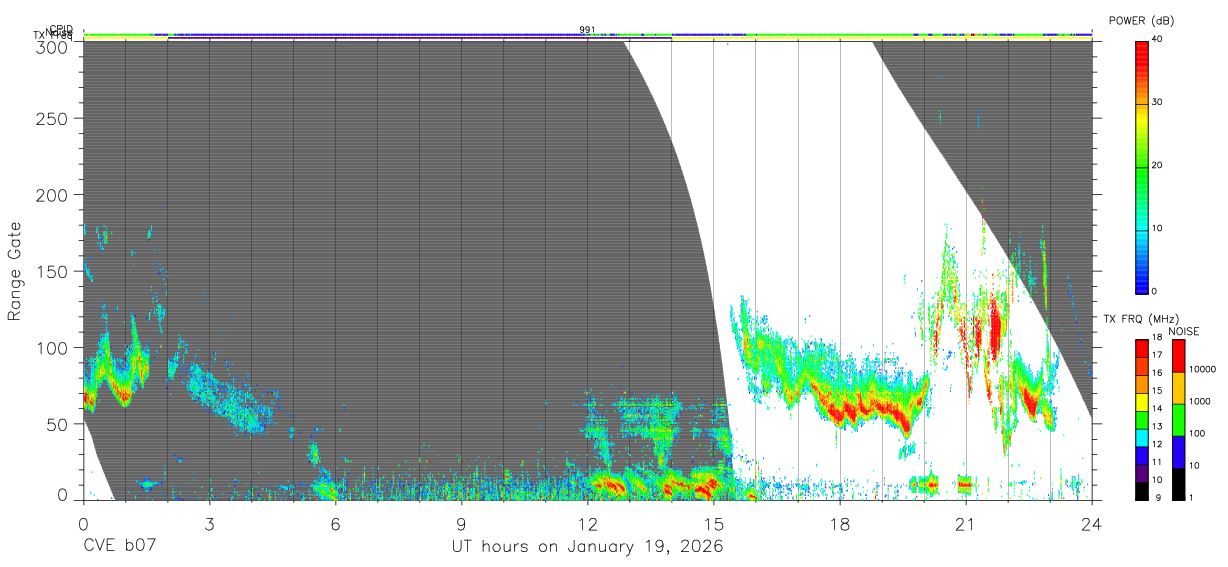Click the x-axis tick label 9
Viewport: 1228px width, 567px height.
pyautogui.click(x=461, y=524)
